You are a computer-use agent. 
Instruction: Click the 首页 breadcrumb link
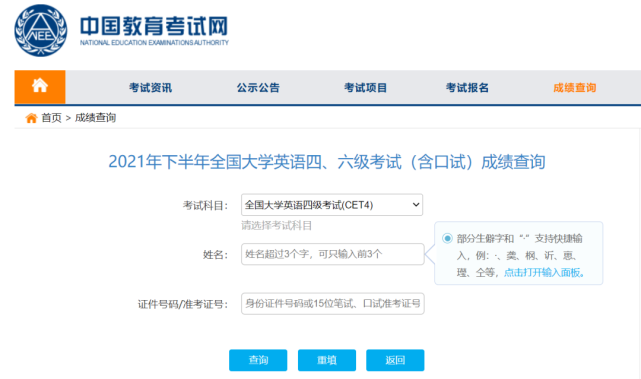click(x=51, y=118)
